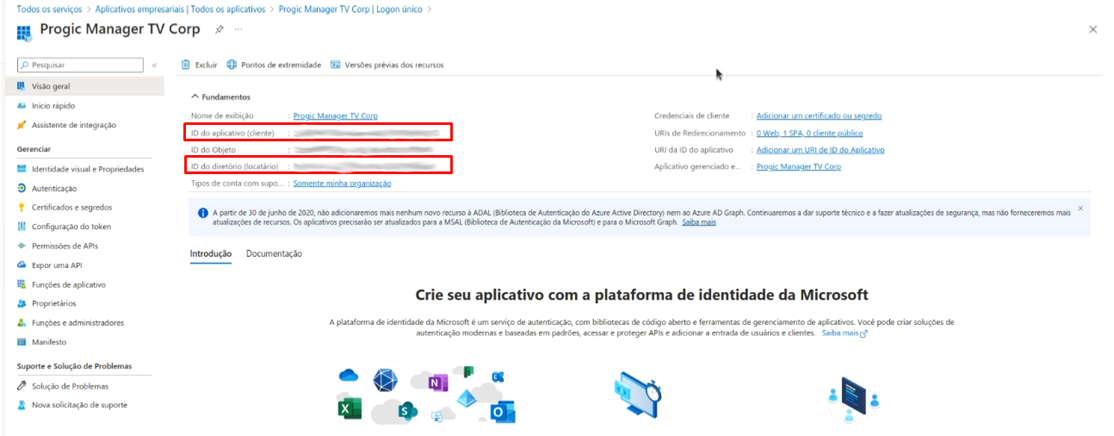This screenshot has height=436, width=1114.
Task: Click the info icon in ADAL banner
Action: pyautogui.click(x=203, y=212)
